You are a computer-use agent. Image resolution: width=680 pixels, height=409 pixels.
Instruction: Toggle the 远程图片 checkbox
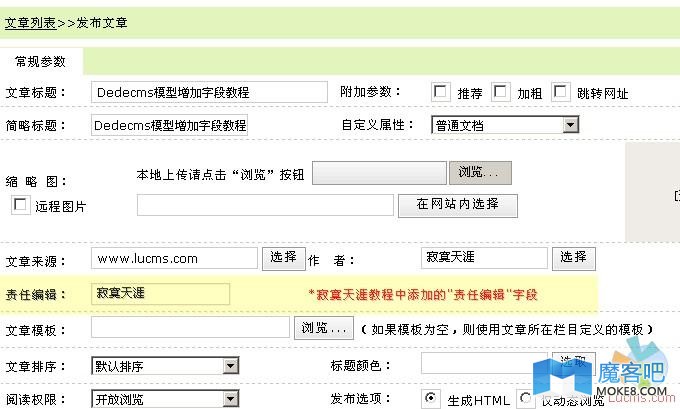(x=19, y=205)
